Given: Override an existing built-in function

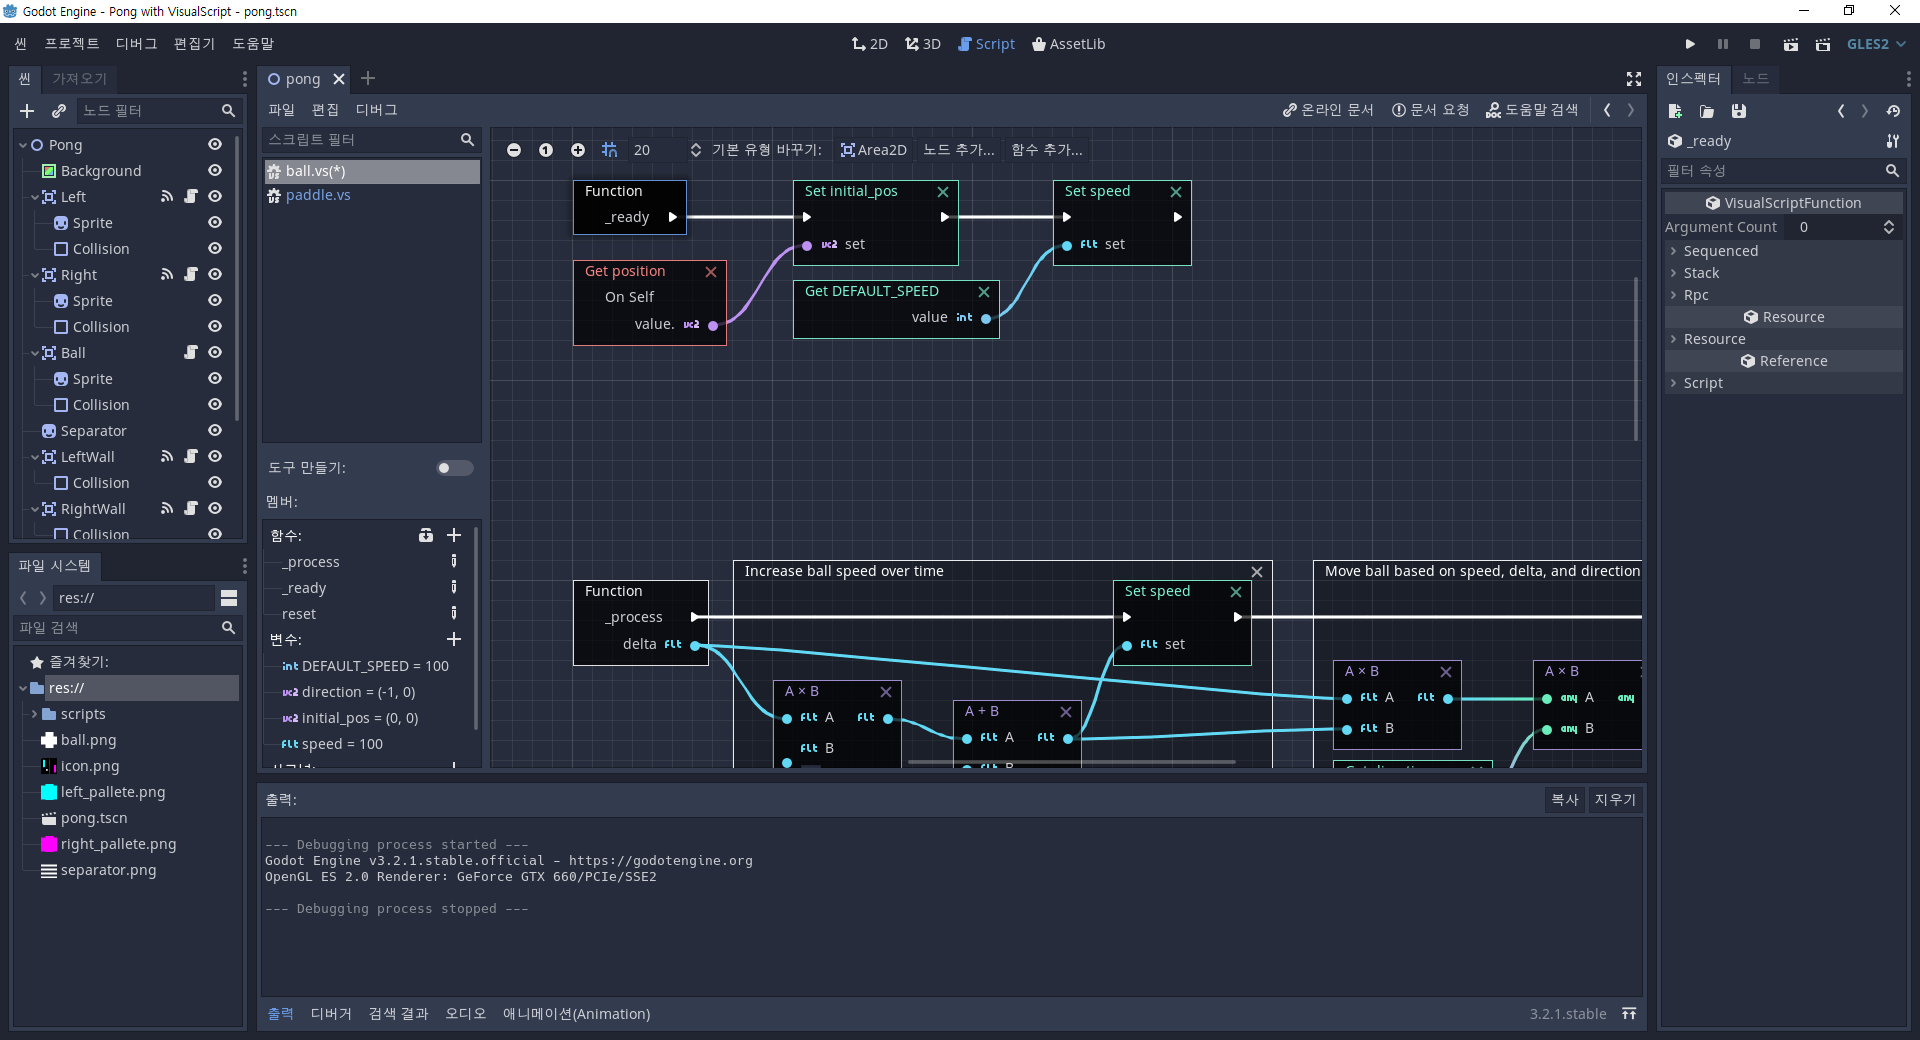Looking at the screenshot, I should 426,535.
